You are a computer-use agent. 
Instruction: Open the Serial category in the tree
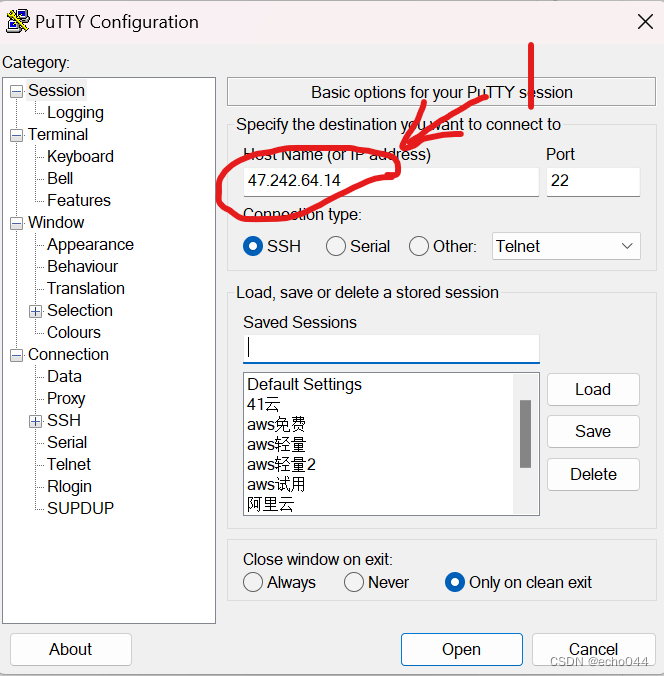(67, 442)
